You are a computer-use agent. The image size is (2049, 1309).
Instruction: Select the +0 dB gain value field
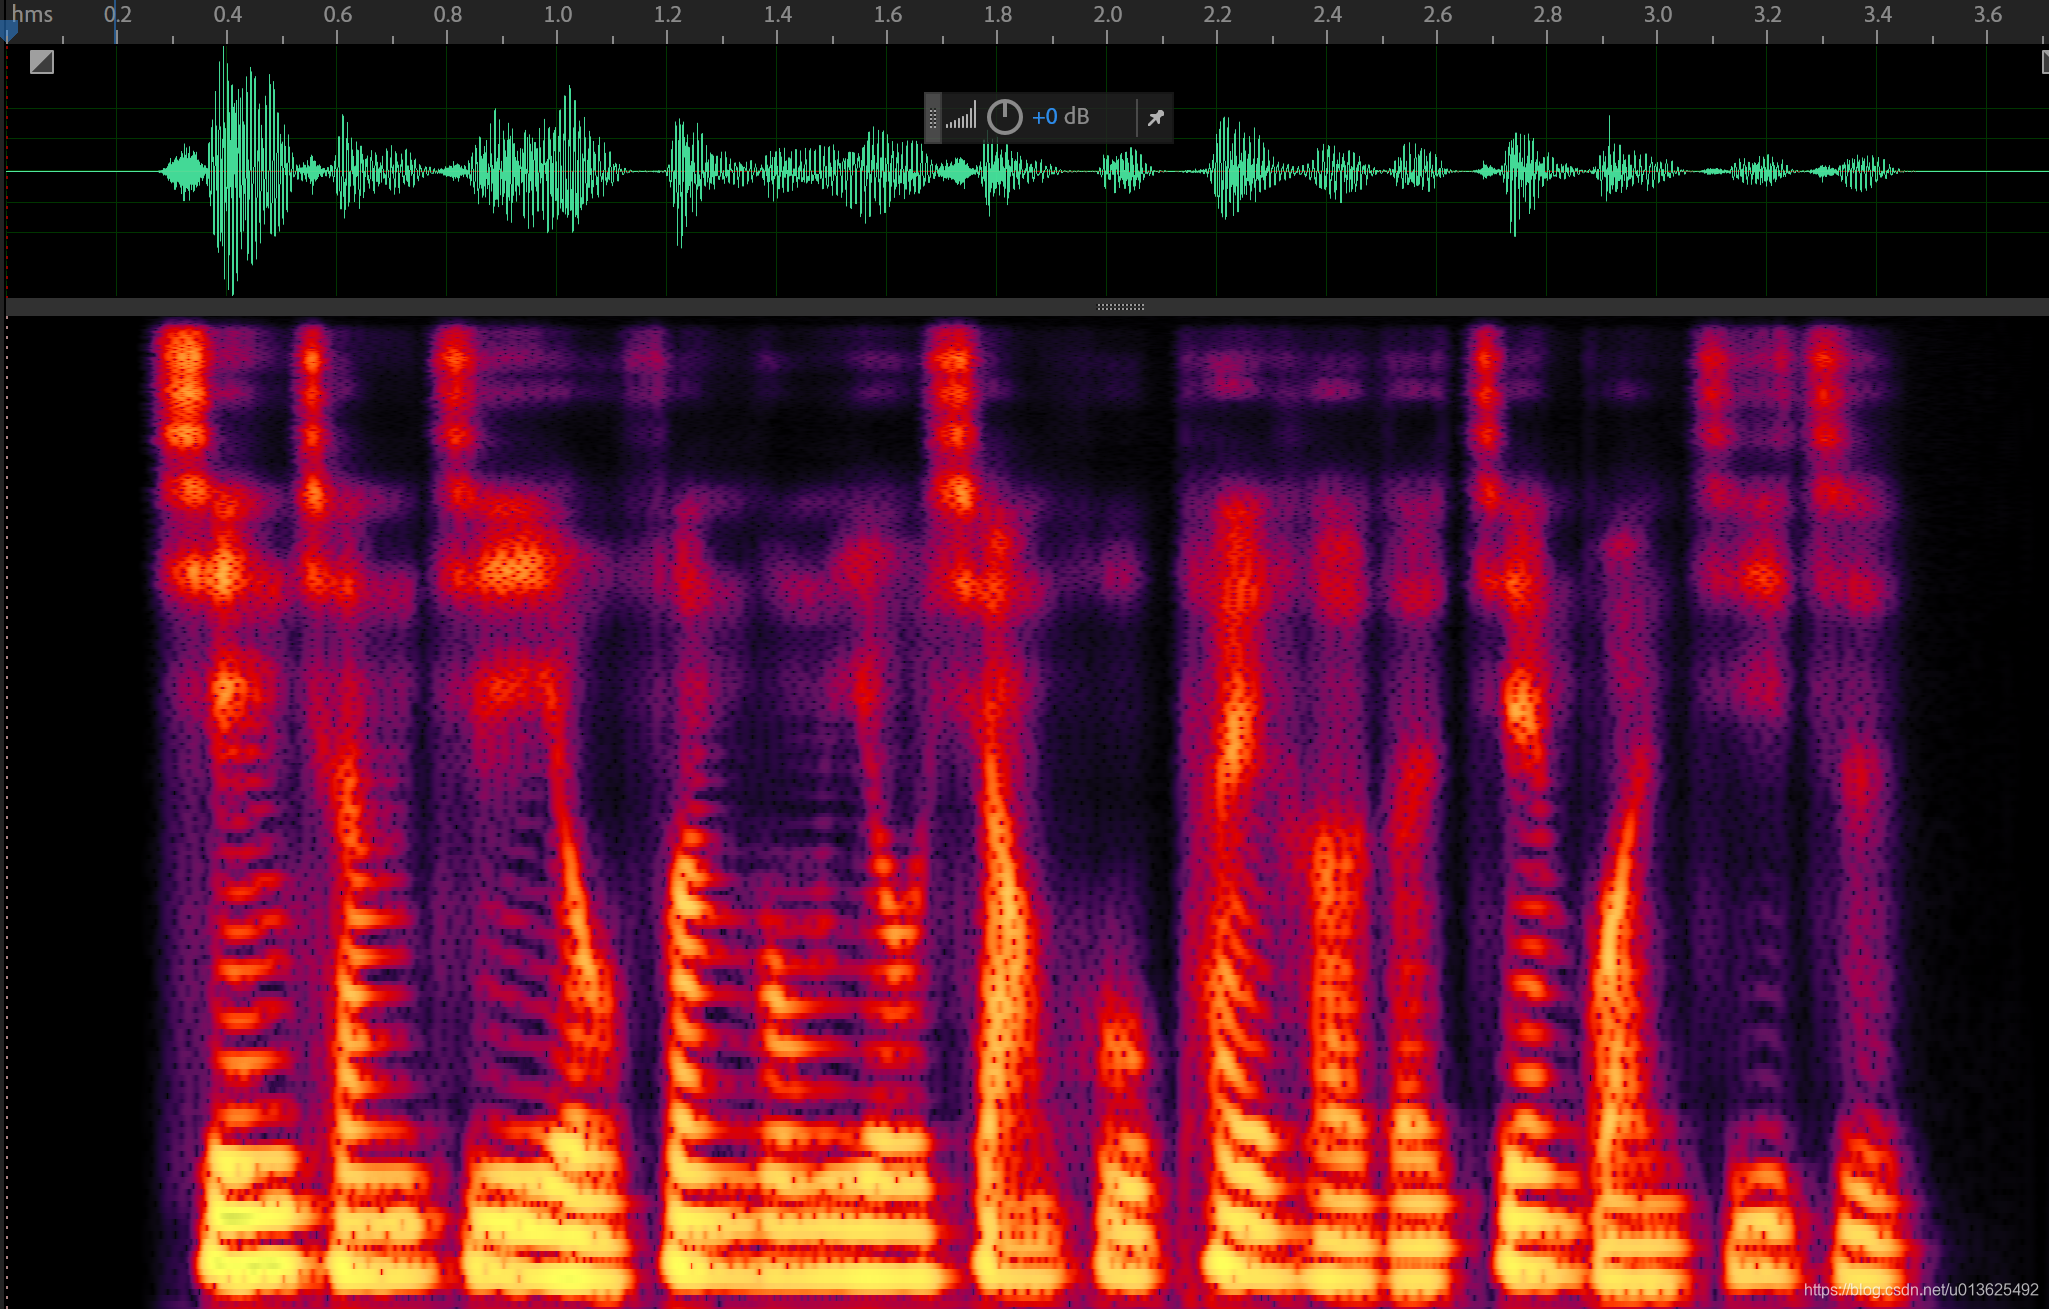(1047, 117)
